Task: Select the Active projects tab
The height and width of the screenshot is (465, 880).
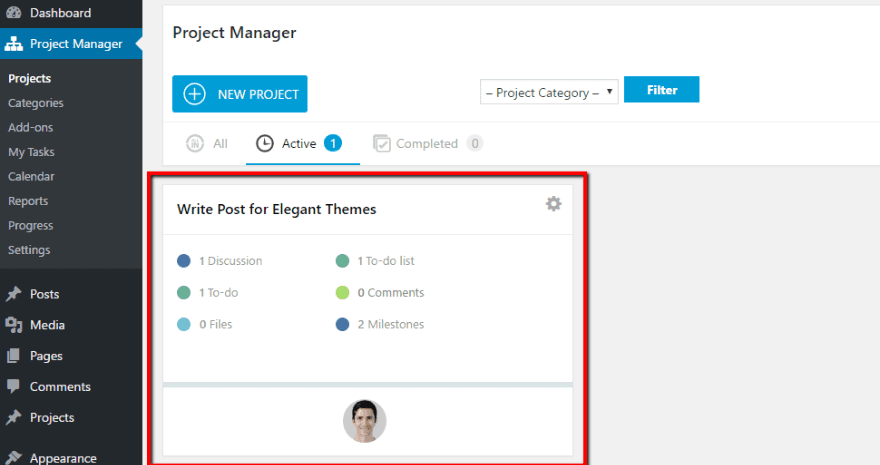Action: 299,144
